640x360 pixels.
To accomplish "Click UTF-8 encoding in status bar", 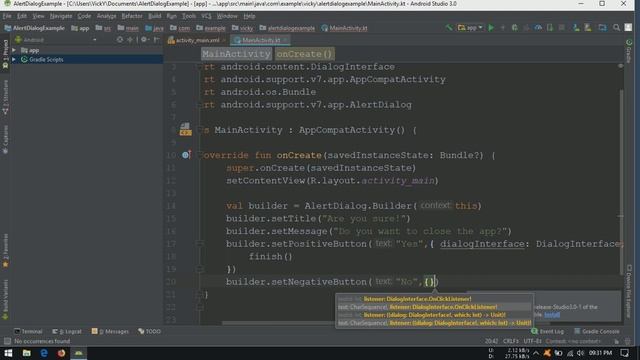I will coord(532,341).
